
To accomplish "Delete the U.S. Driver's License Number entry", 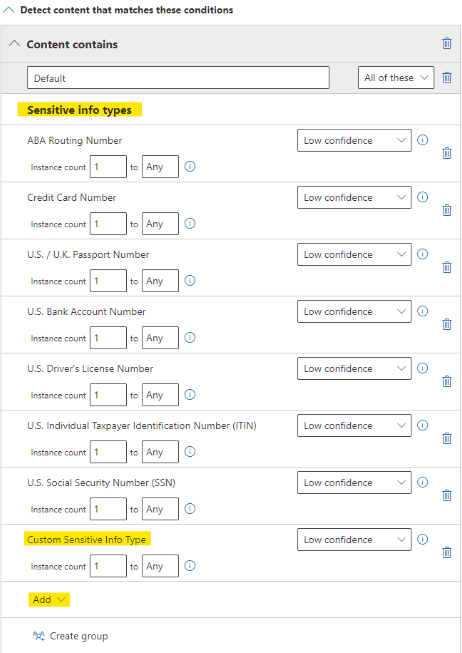I will [x=447, y=381].
